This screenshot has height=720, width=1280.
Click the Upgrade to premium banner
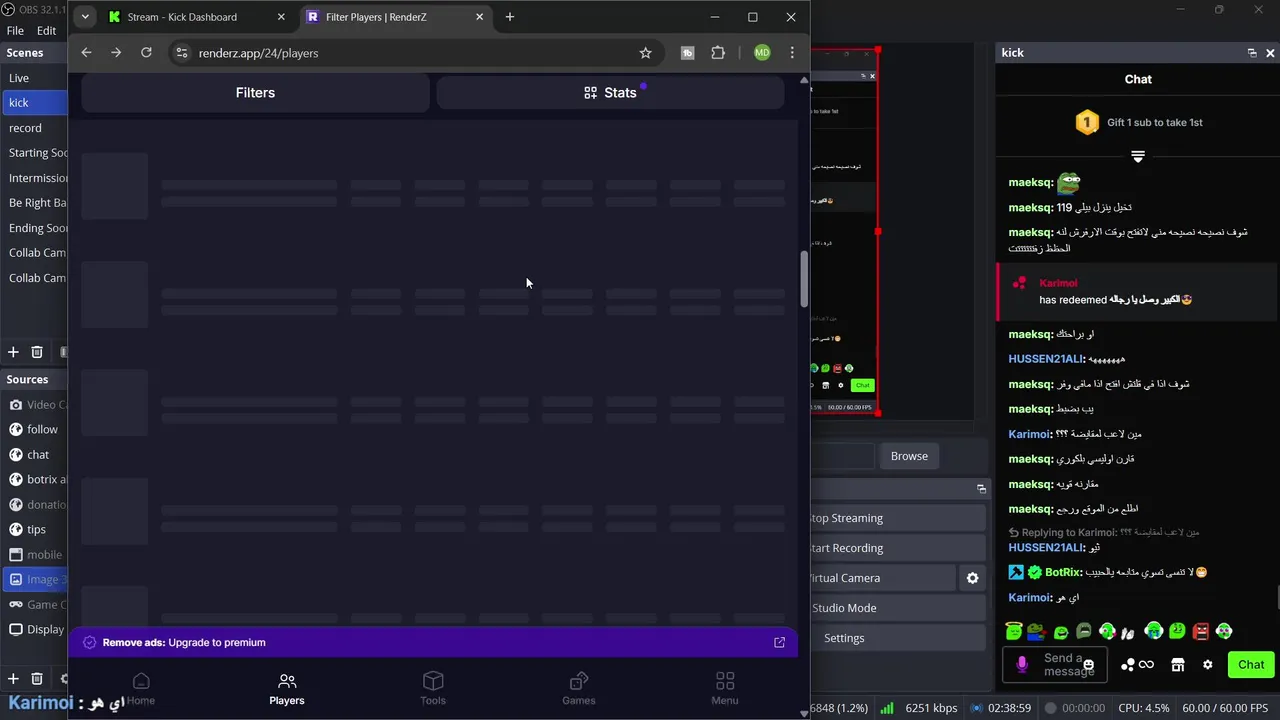433,642
